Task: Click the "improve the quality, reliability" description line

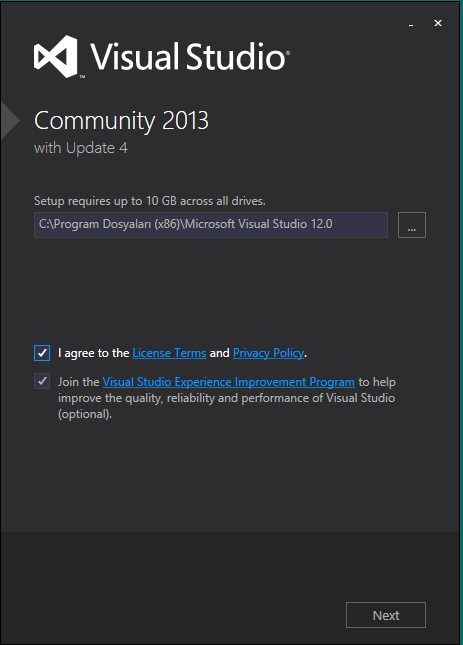Action: [x=226, y=398]
